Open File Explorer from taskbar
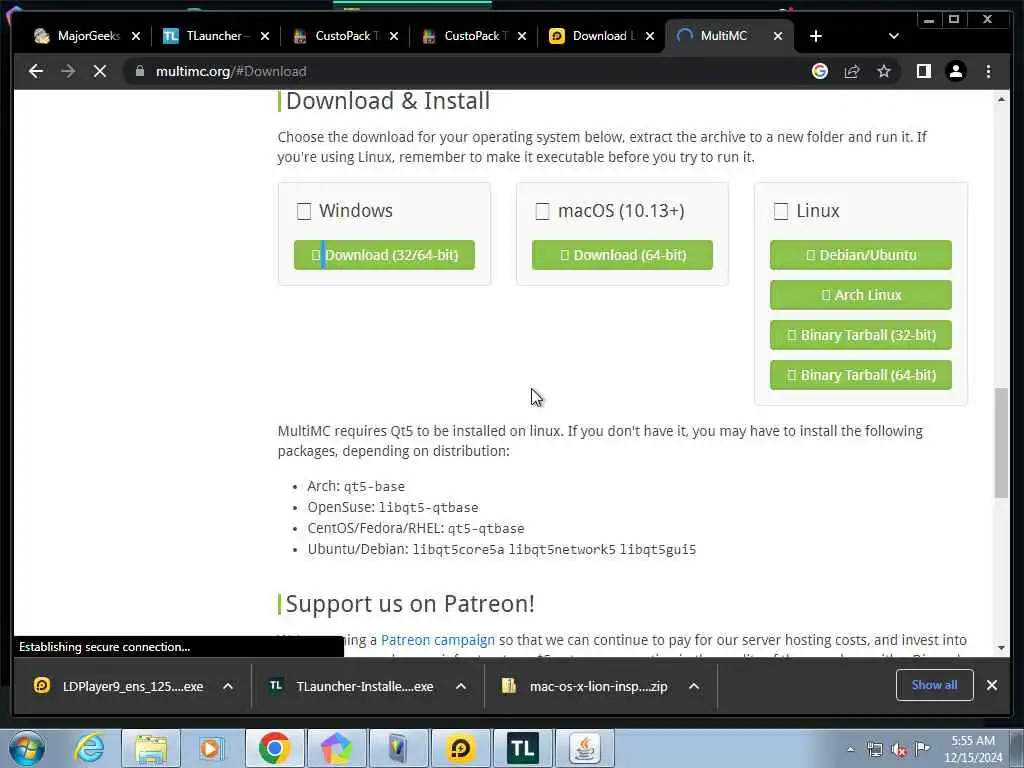1024x768 pixels. [x=151, y=748]
